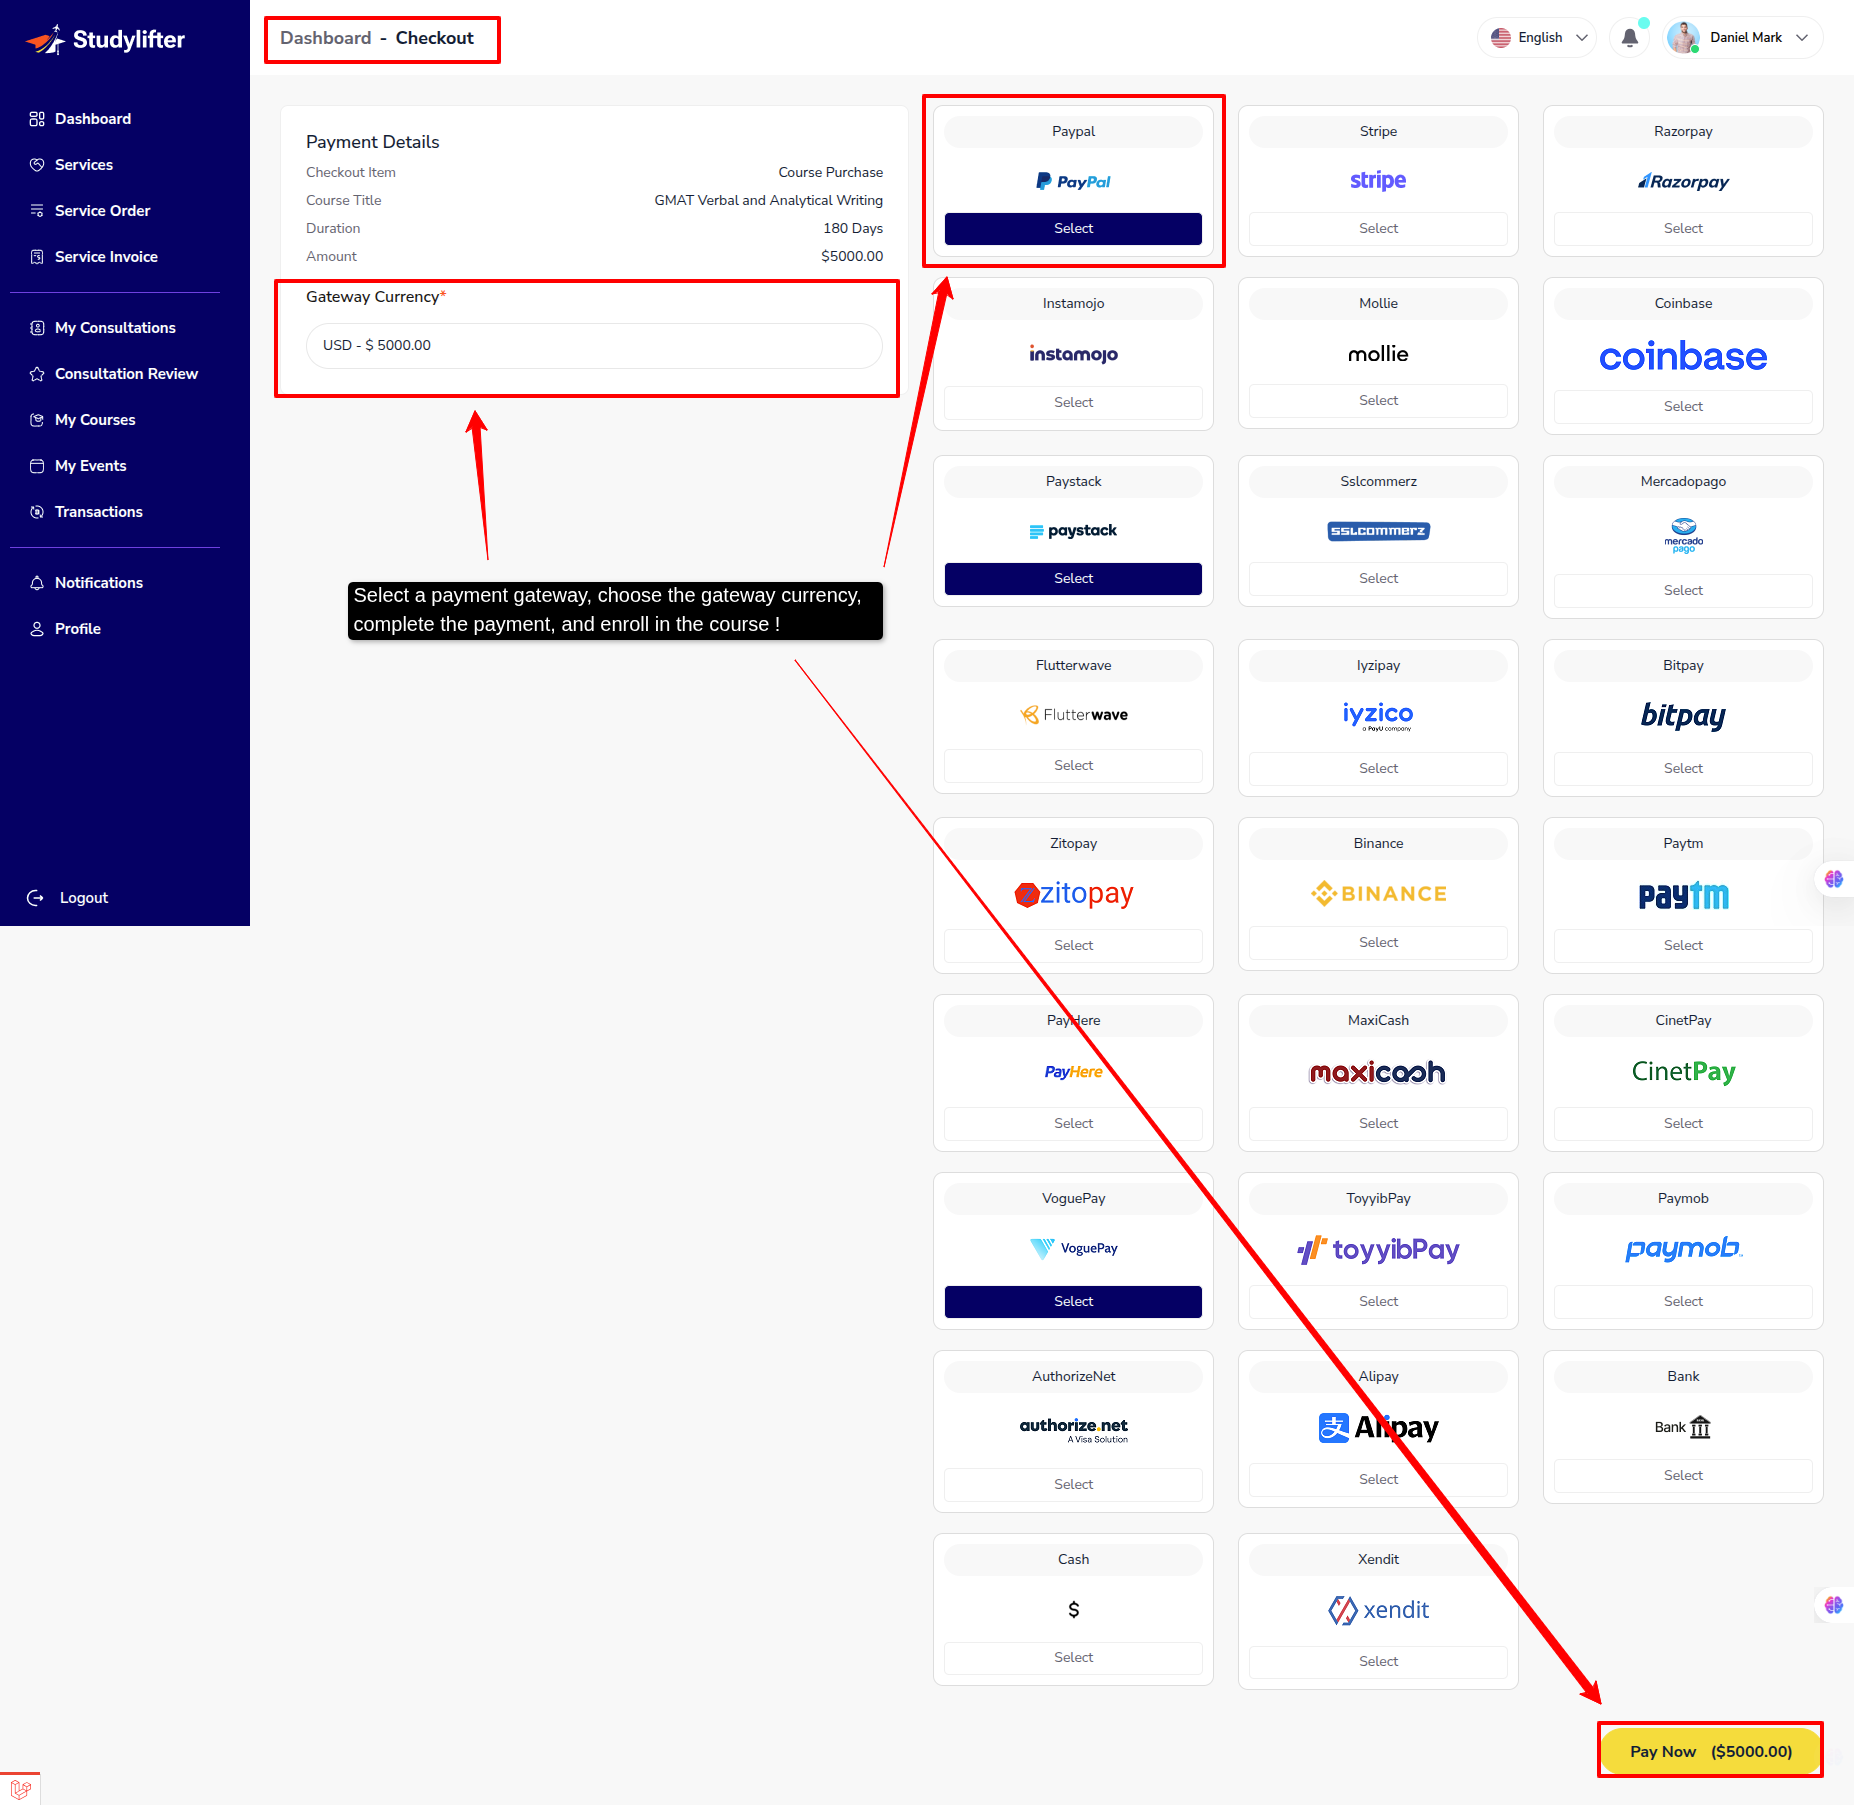Viewport: 1854px width, 1807px height.
Task: Click the Logout icon in sidebar
Action: 35,898
